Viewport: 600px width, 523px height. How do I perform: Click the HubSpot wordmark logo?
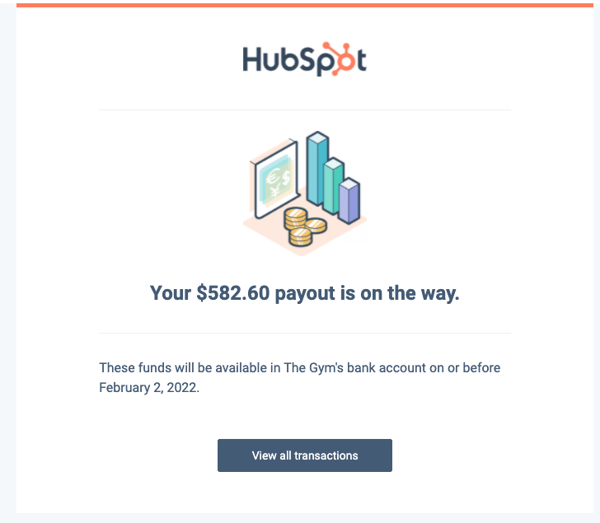(x=305, y=59)
